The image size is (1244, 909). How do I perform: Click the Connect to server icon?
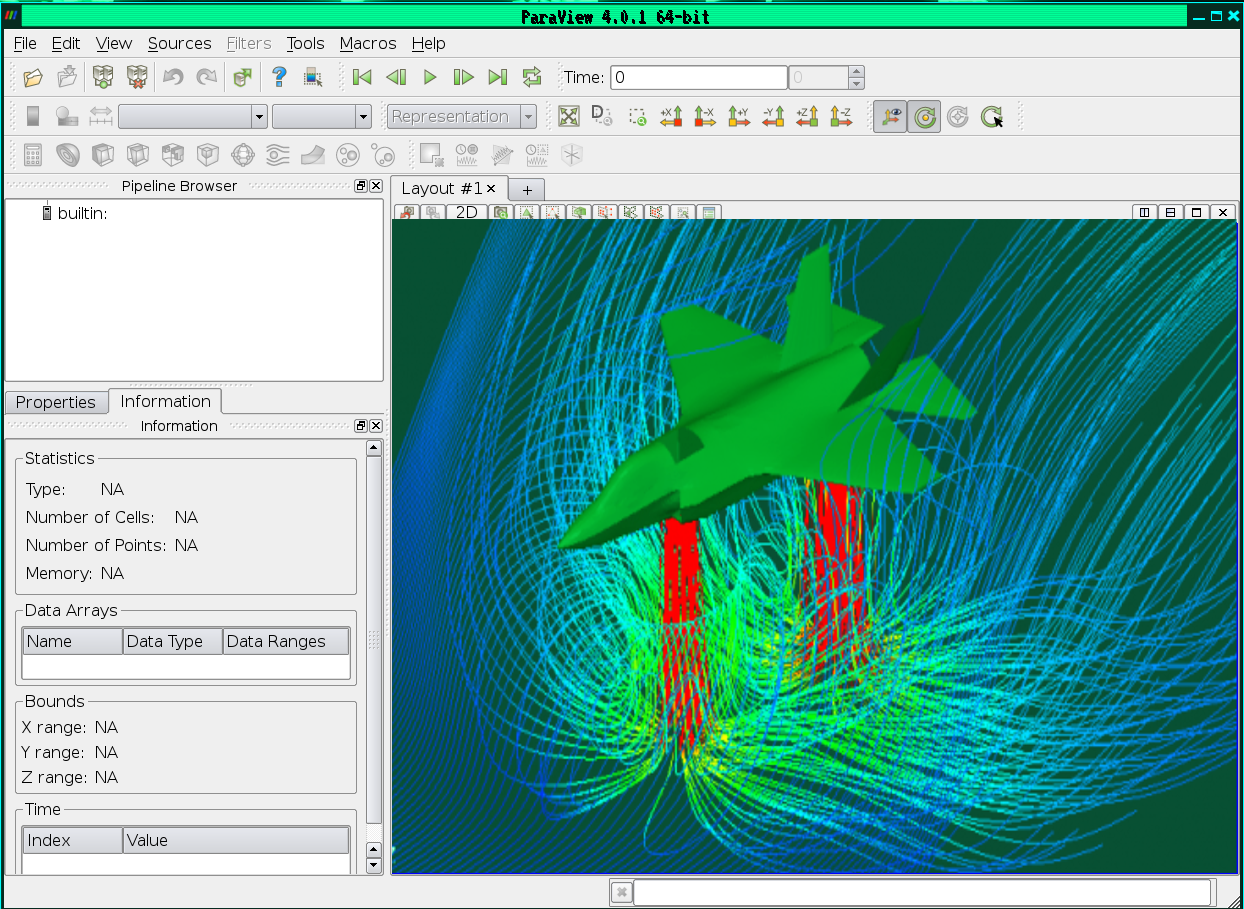(102, 77)
